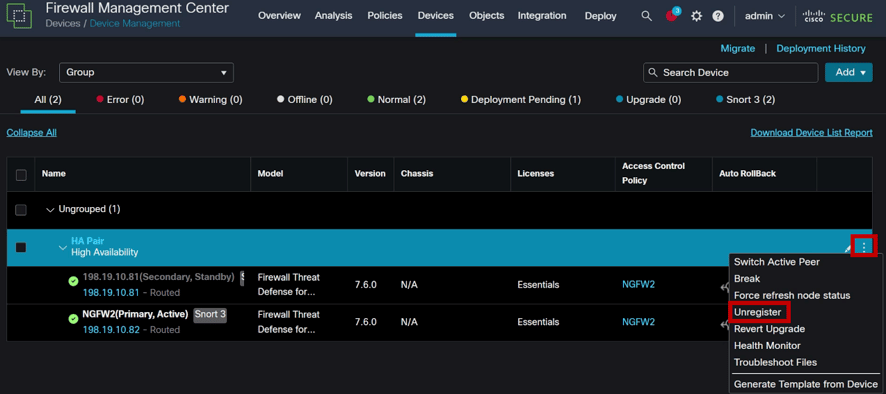Click the rollback arrow icon in NGFW2 Primary row
Viewport: 886px width, 394px height.
pos(724,325)
